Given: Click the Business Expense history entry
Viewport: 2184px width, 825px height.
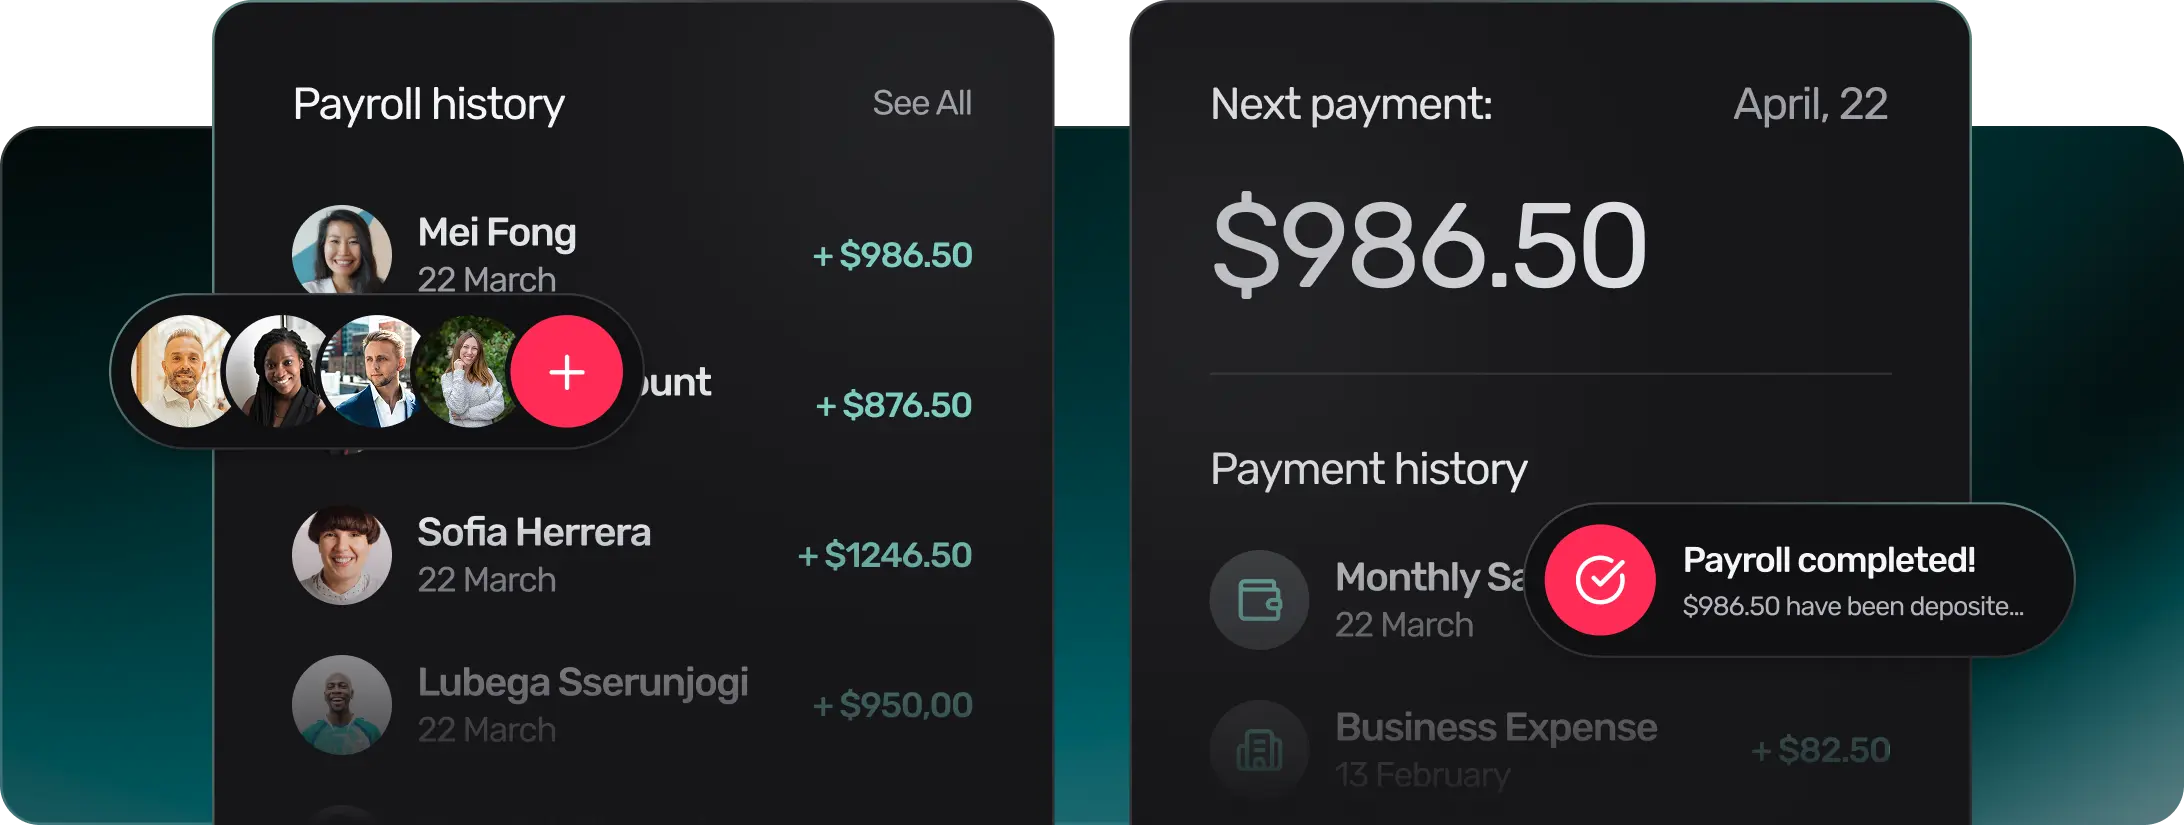Looking at the screenshot, I should coord(1495,728).
